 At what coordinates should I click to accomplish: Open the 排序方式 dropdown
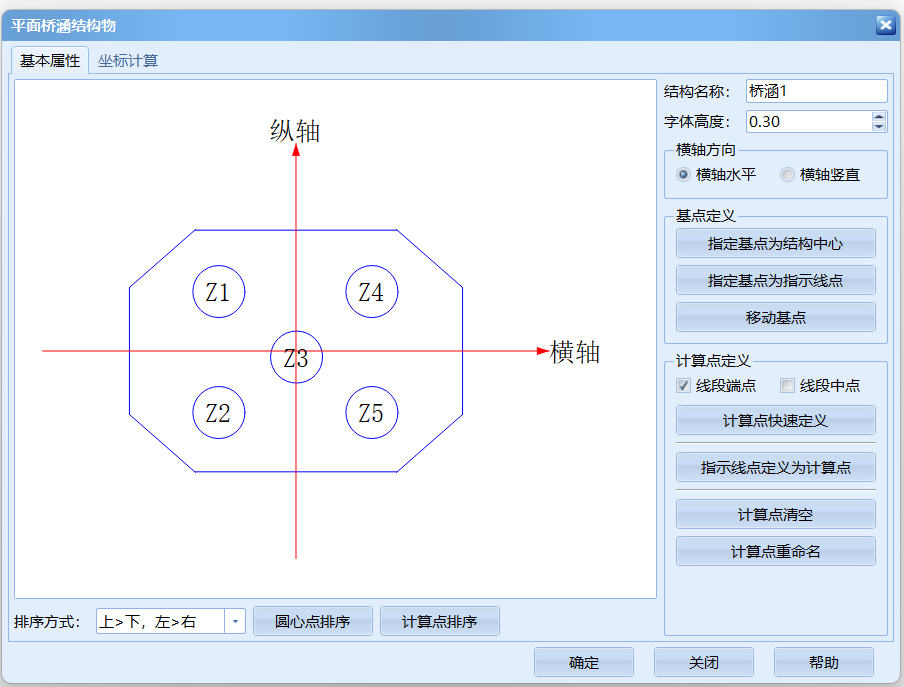[235, 621]
